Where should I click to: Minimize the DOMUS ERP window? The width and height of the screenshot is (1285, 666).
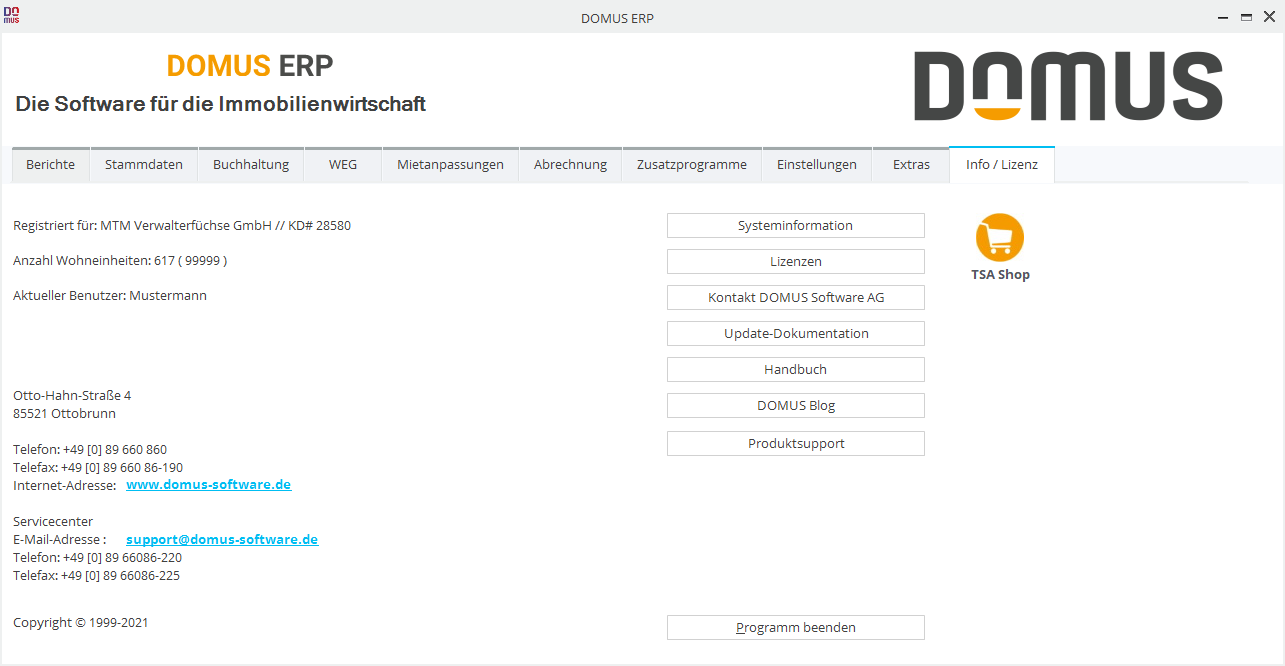tap(1223, 17)
